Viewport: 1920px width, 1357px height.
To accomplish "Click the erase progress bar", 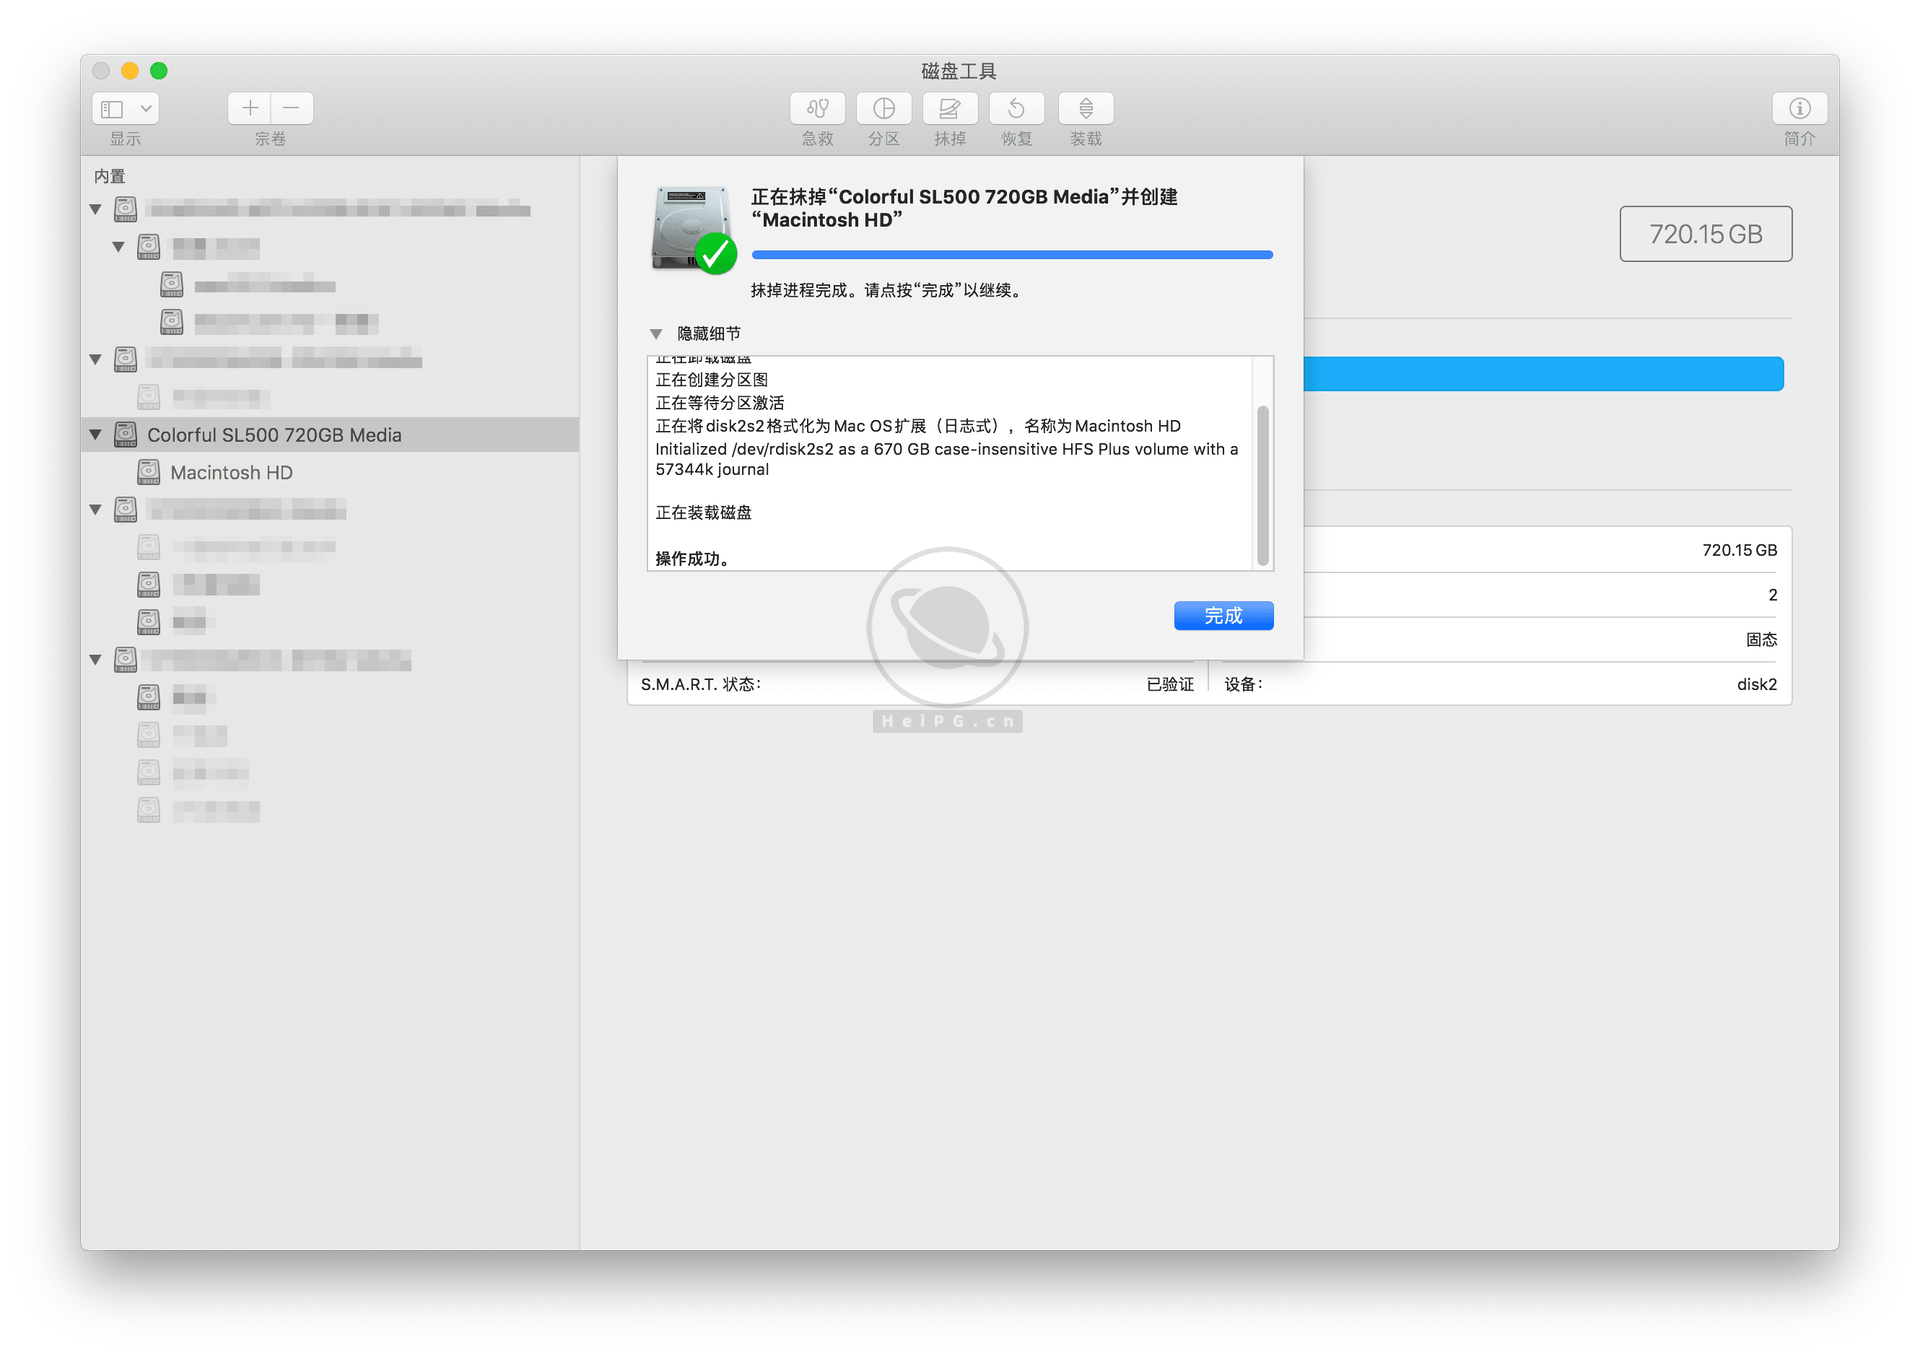I will click(x=1011, y=255).
